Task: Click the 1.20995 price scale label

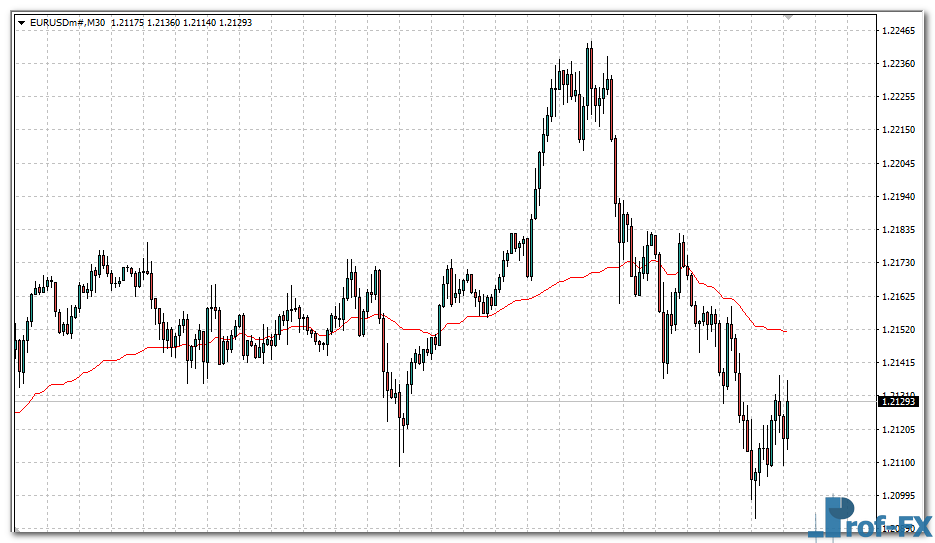Action: (x=899, y=496)
